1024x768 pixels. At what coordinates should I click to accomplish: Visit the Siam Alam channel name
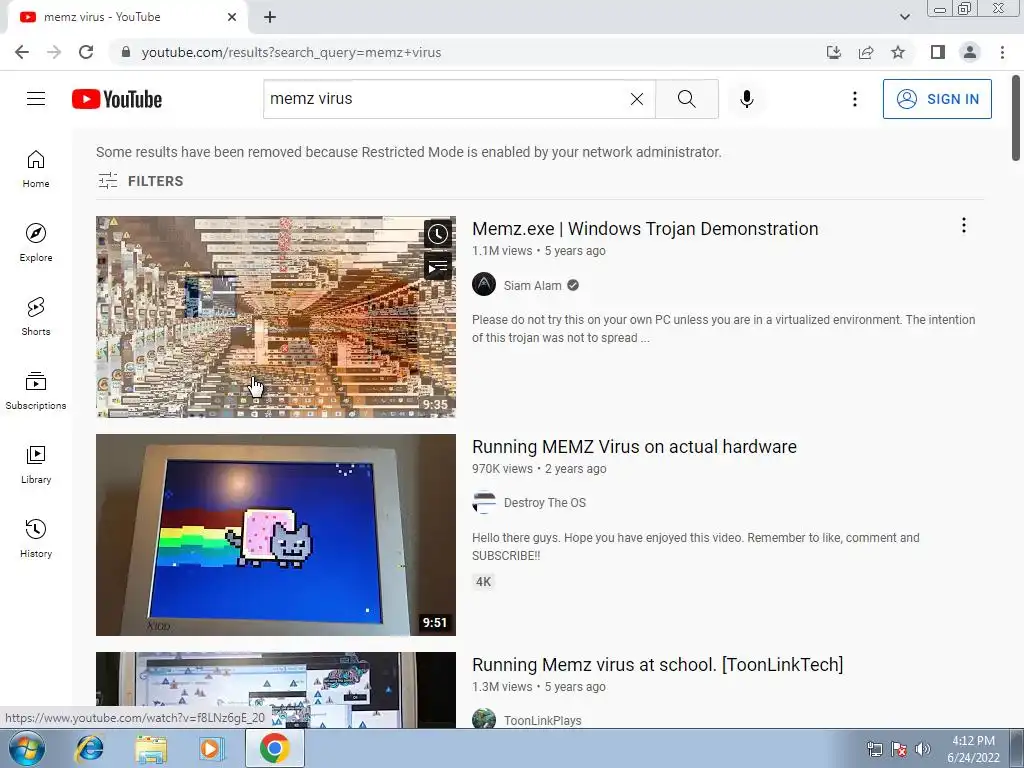tap(532, 285)
